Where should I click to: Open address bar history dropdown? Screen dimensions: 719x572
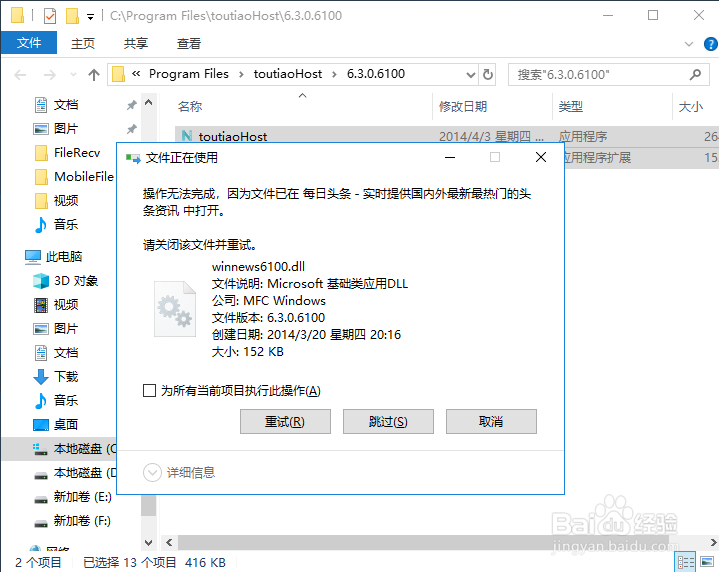coord(470,75)
